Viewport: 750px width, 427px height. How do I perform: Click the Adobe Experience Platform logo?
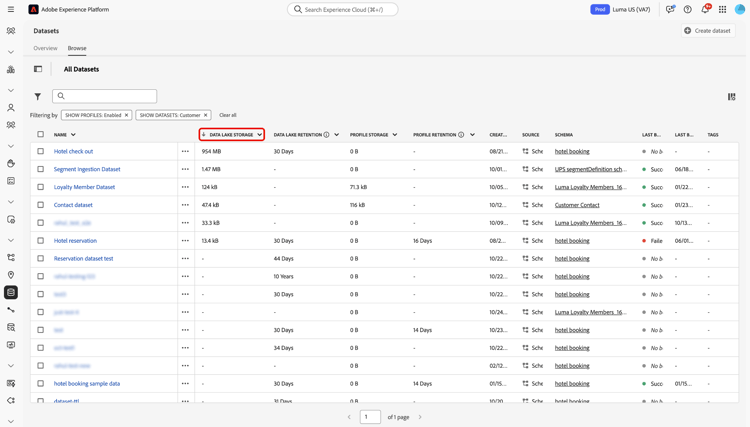pos(33,10)
